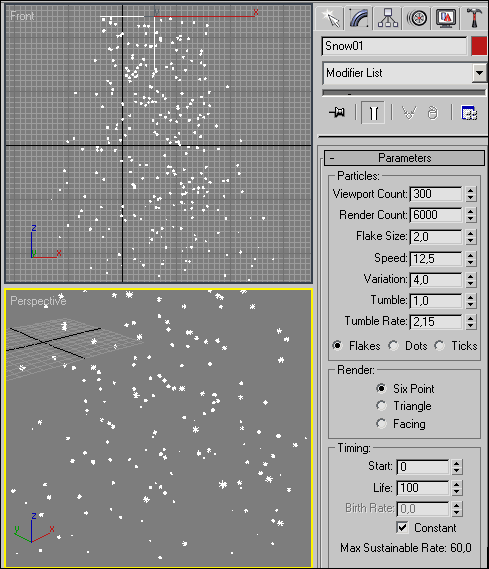Adjust the Variation spinner
The image size is (489, 569).
point(470,279)
